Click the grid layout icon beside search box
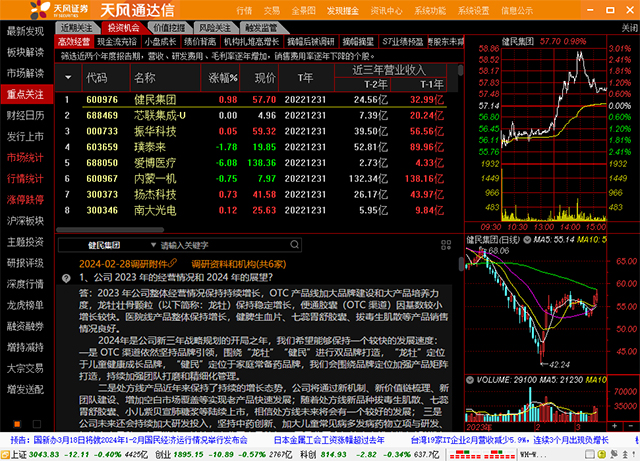This screenshot has height=461, width=640. coord(446,245)
